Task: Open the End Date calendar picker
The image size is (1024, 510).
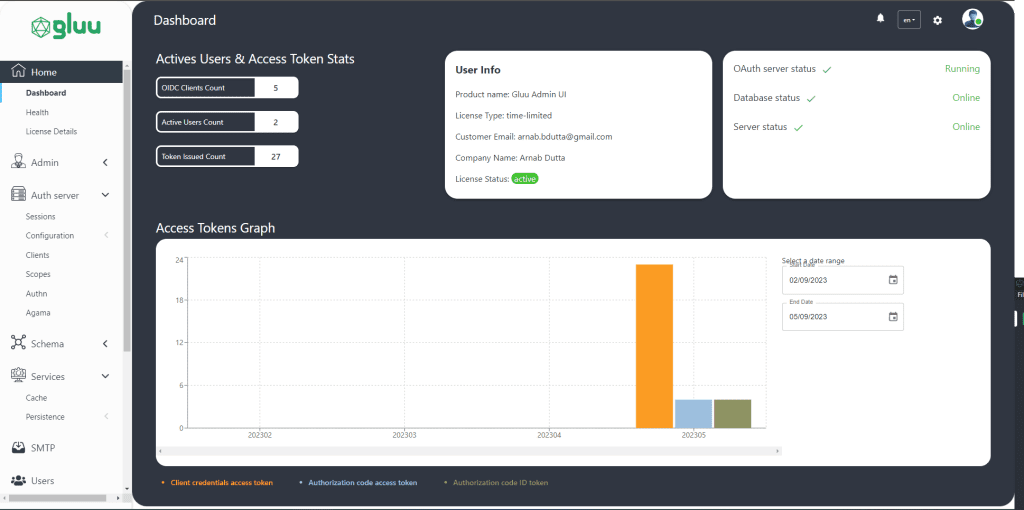Action: tap(893, 317)
